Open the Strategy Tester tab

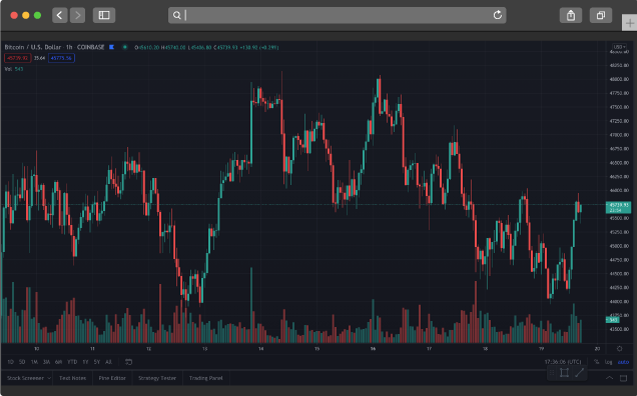click(157, 378)
